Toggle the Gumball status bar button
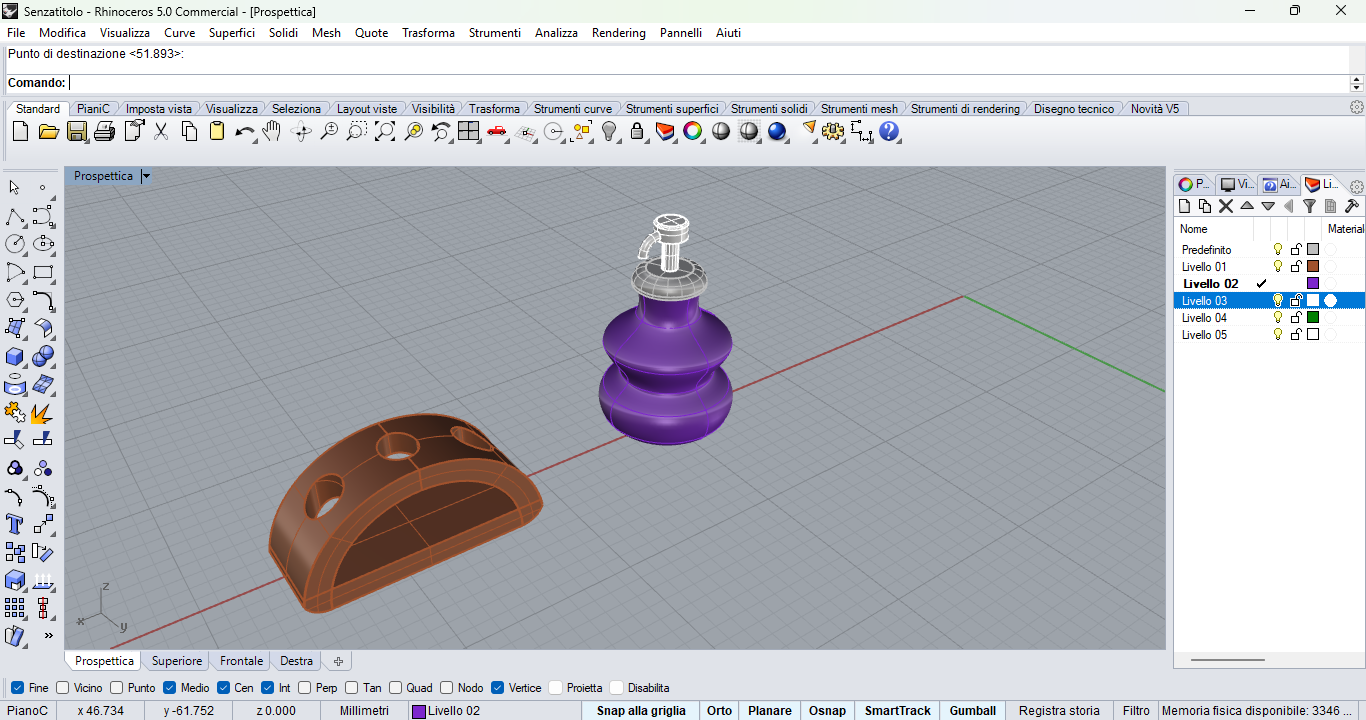Viewport: 1366px width, 720px height. (x=972, y=711)
